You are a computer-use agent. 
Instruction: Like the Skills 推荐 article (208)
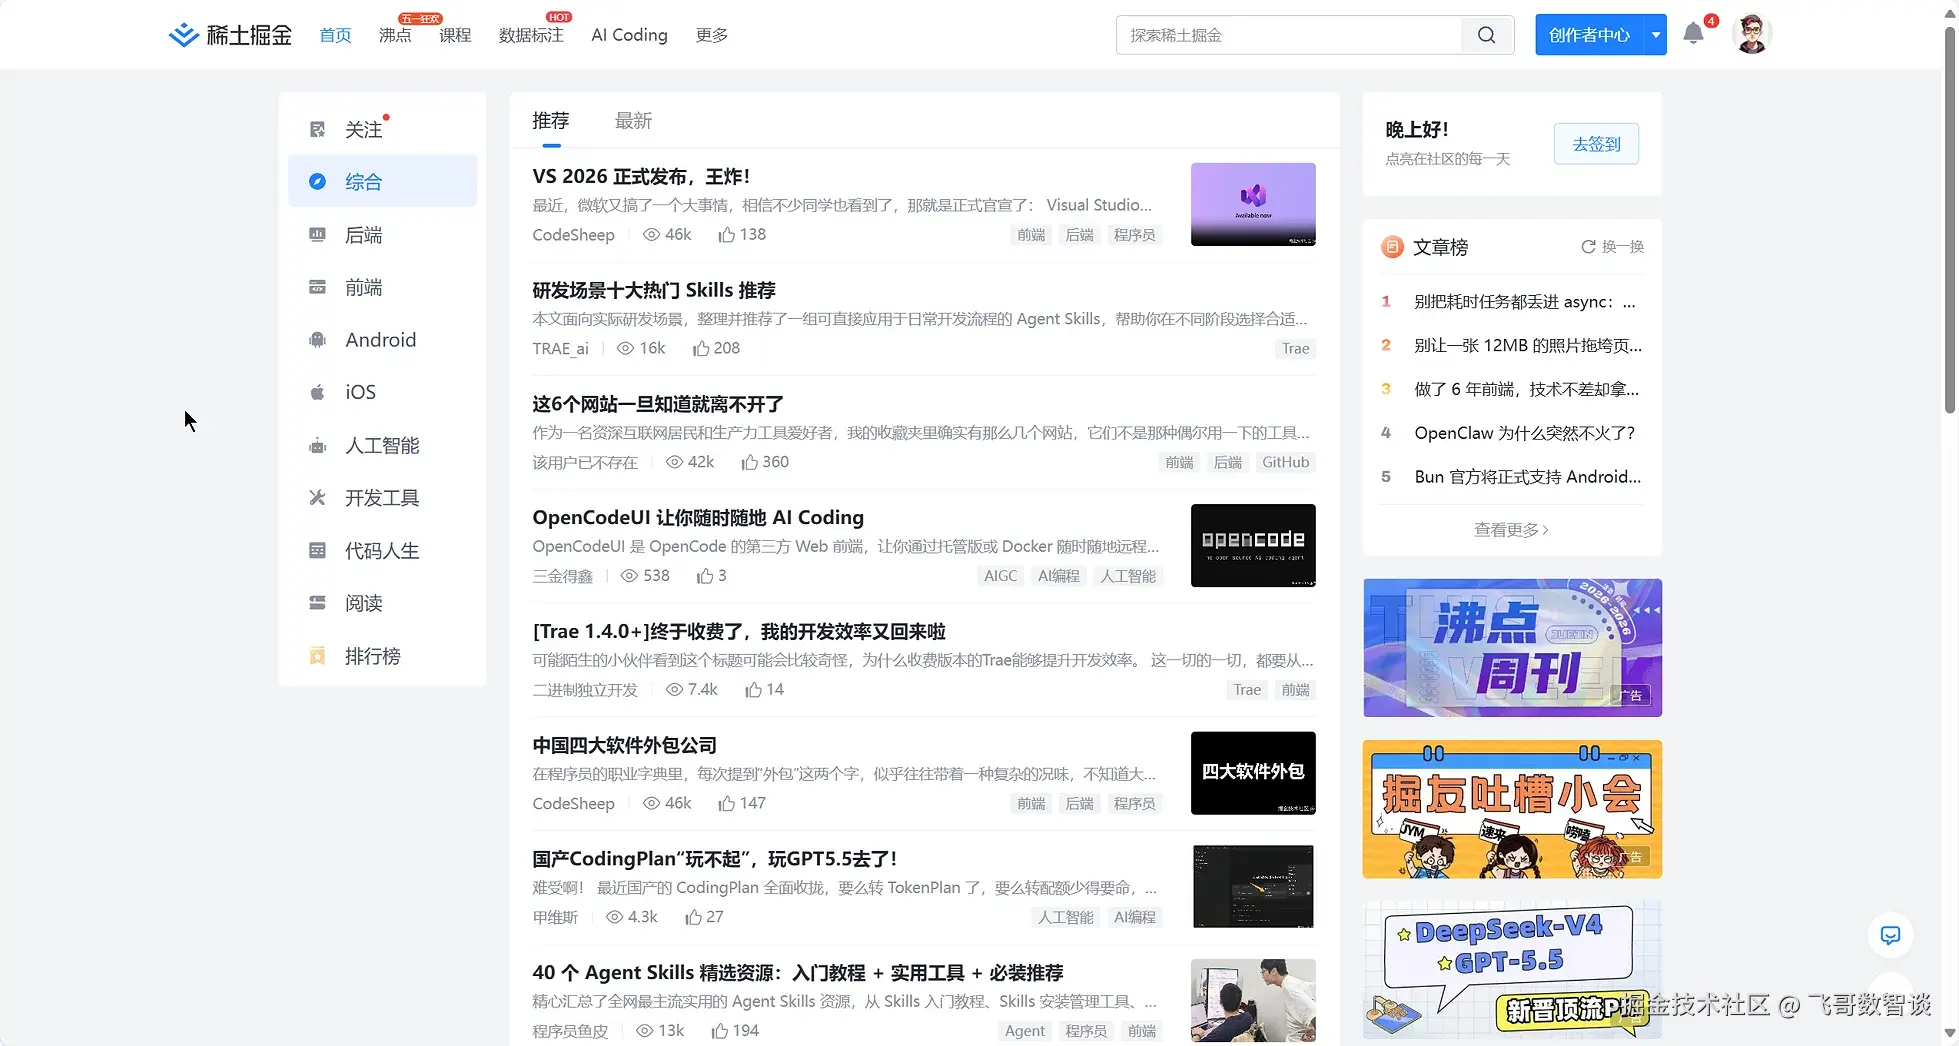coord(701,348)
